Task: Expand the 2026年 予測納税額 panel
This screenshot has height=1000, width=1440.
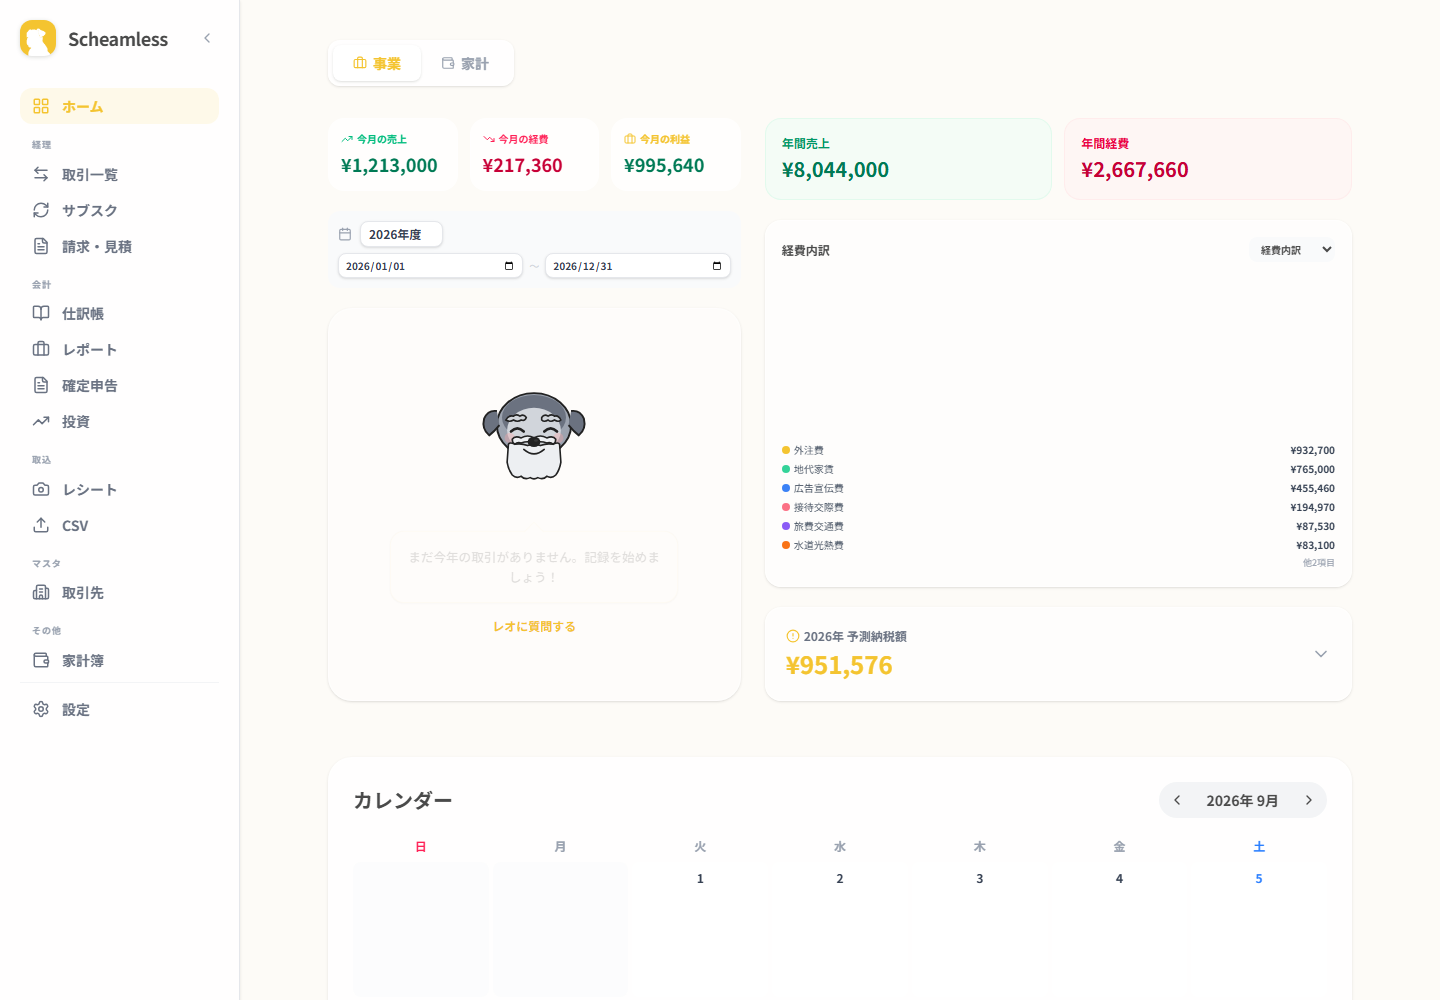Action: pyautogui.click(x=1320, y=654)
